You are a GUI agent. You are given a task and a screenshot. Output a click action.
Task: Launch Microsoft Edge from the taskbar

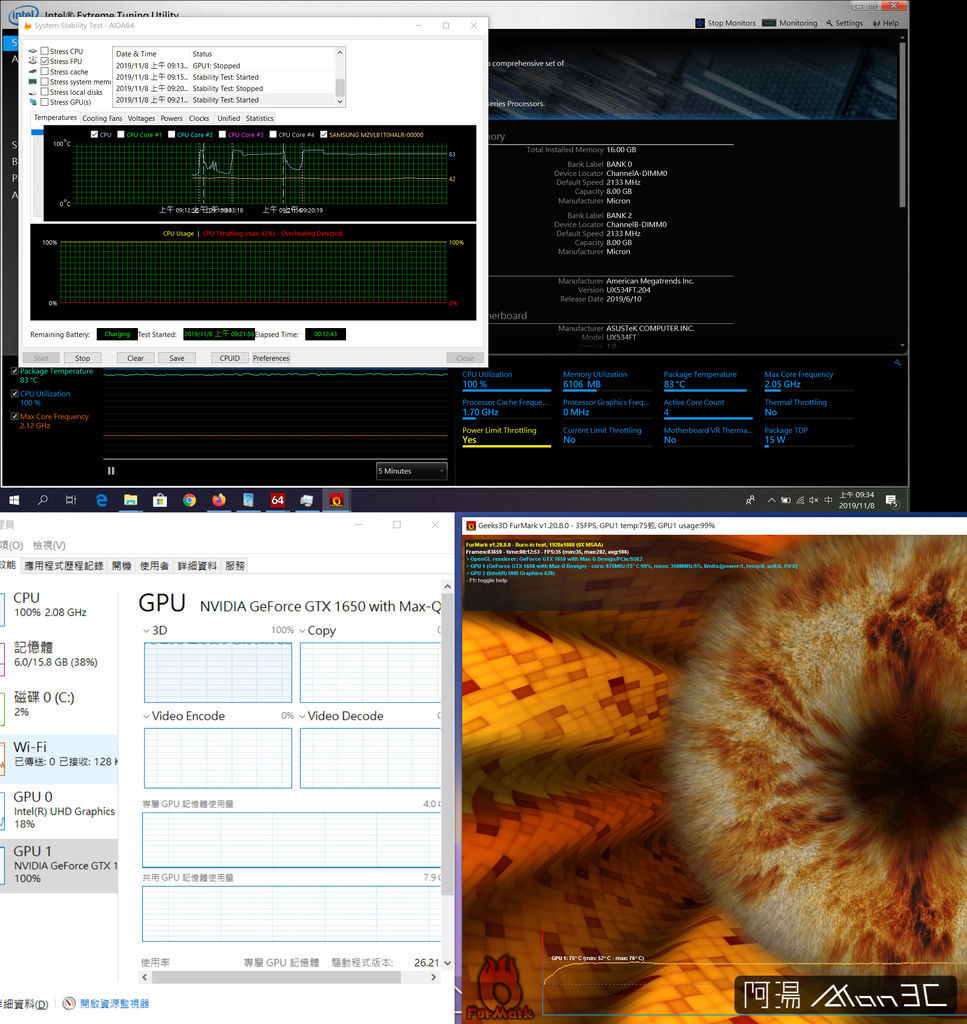click(101, 500)
